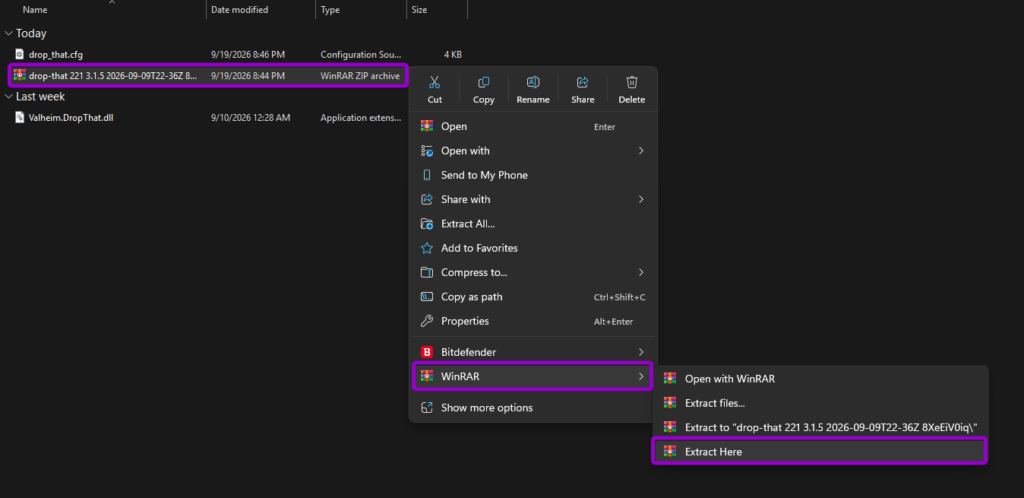1024x498 pixels.
Task: Click the drop_that.cfg file icon
Action: pyautogui.click(x=20, y=54)
